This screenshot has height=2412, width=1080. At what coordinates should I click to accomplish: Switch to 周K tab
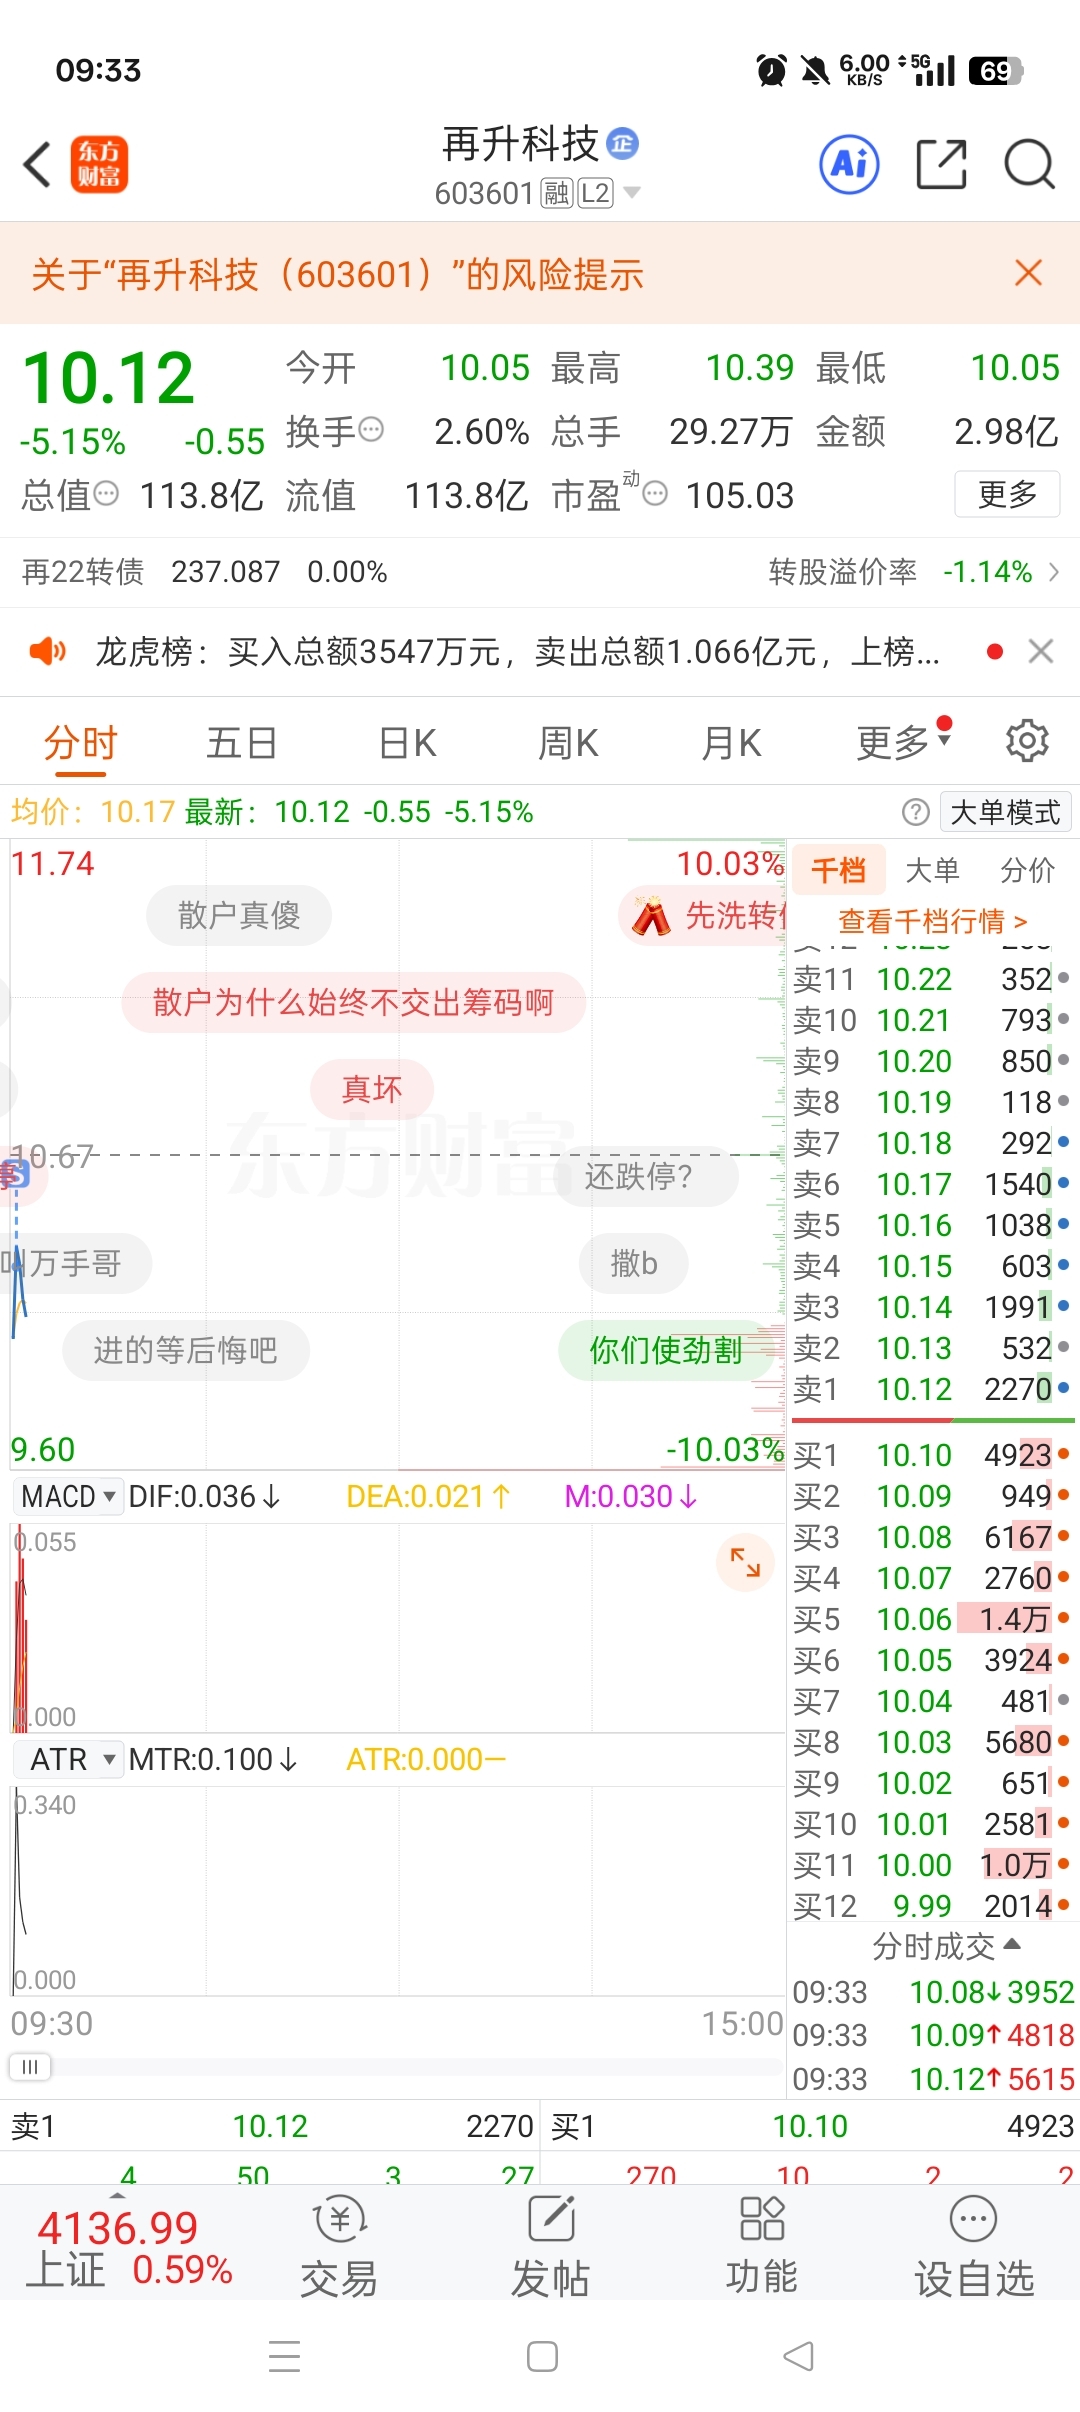(568, 743)
